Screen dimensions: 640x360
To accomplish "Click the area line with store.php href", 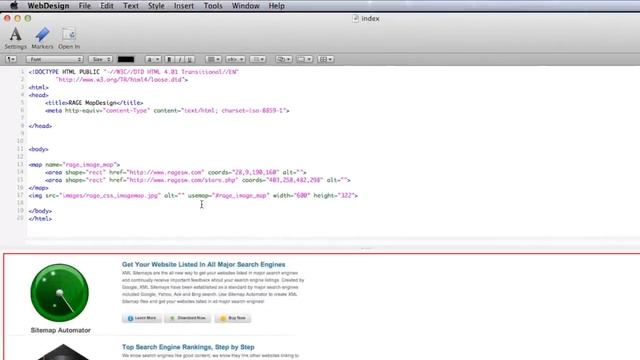I will tap(198, 180).
